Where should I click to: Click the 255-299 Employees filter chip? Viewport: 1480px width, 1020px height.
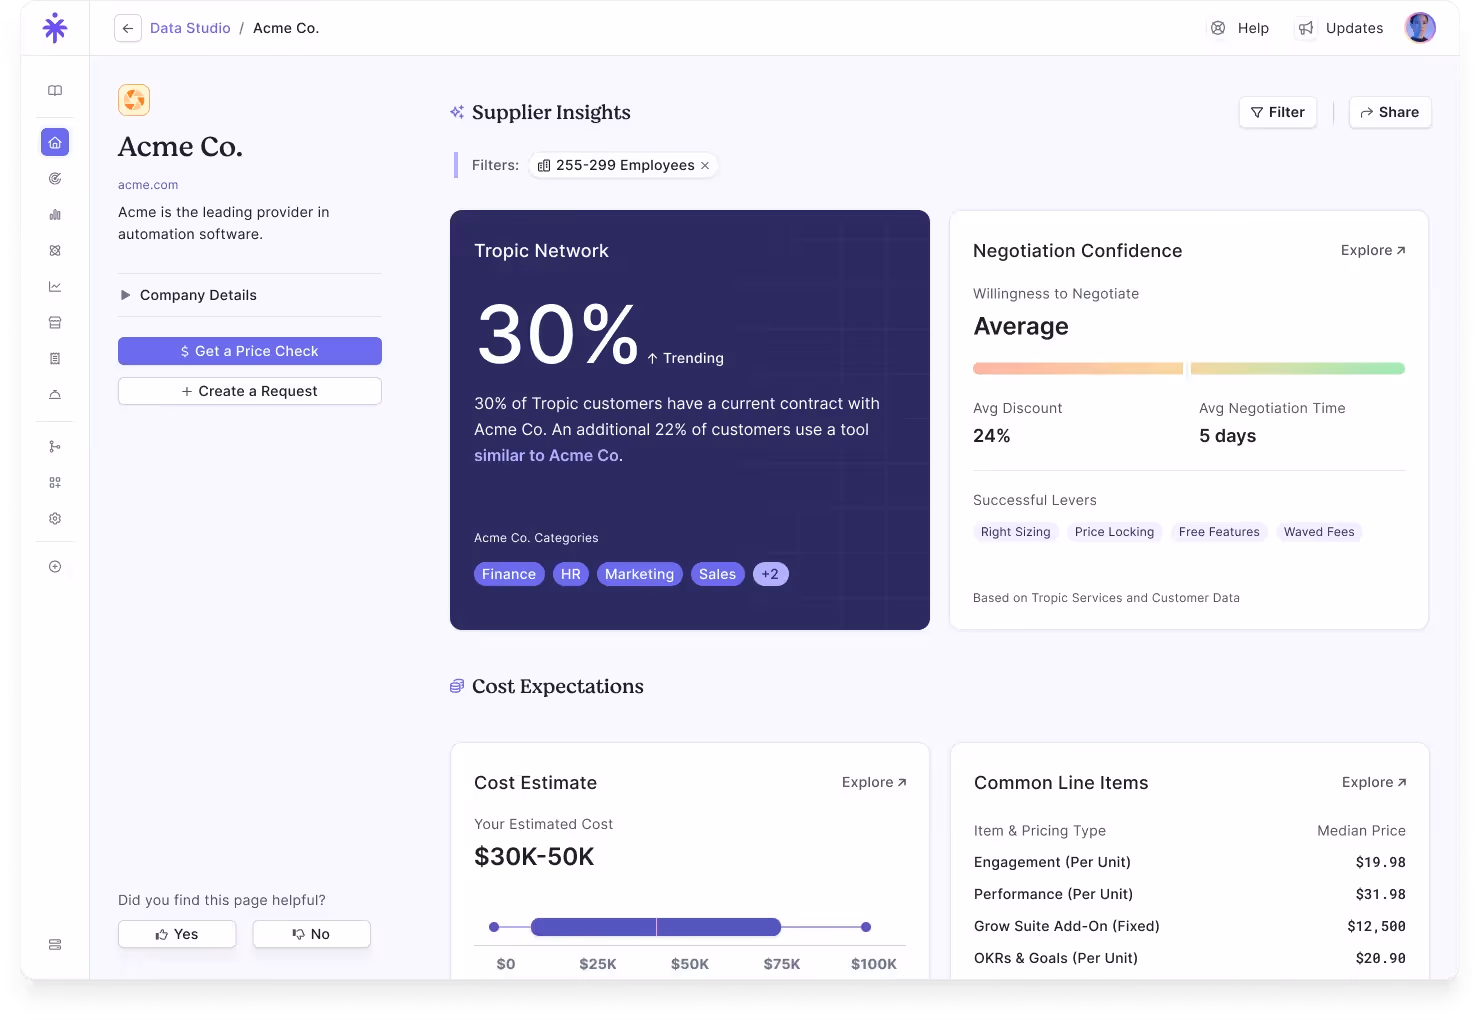[624, 166]
